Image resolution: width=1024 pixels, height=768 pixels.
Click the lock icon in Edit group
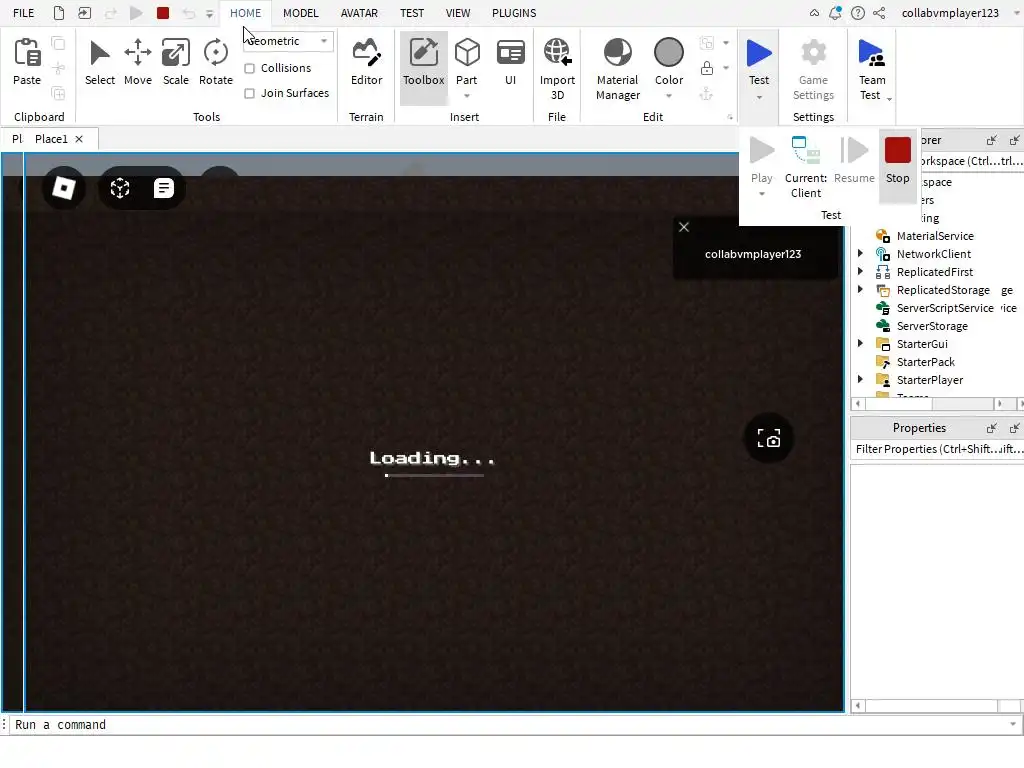[x=707, y=68]
